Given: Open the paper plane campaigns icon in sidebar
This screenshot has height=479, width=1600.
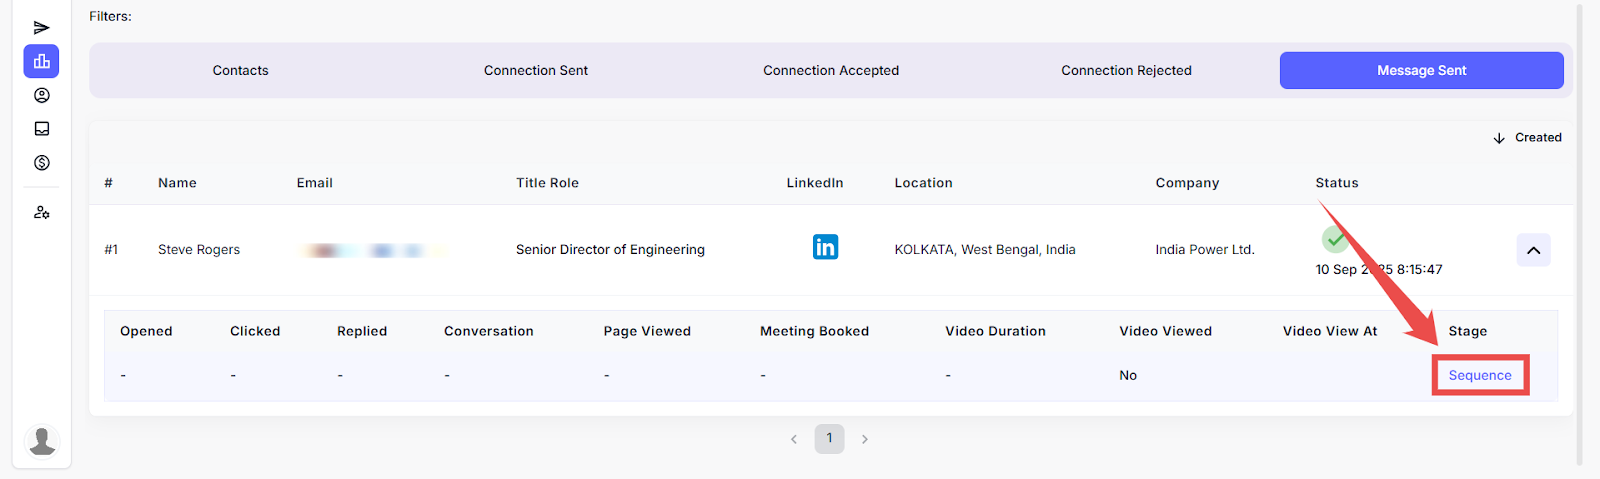Looking at the screenshot, I should point(41,28).
